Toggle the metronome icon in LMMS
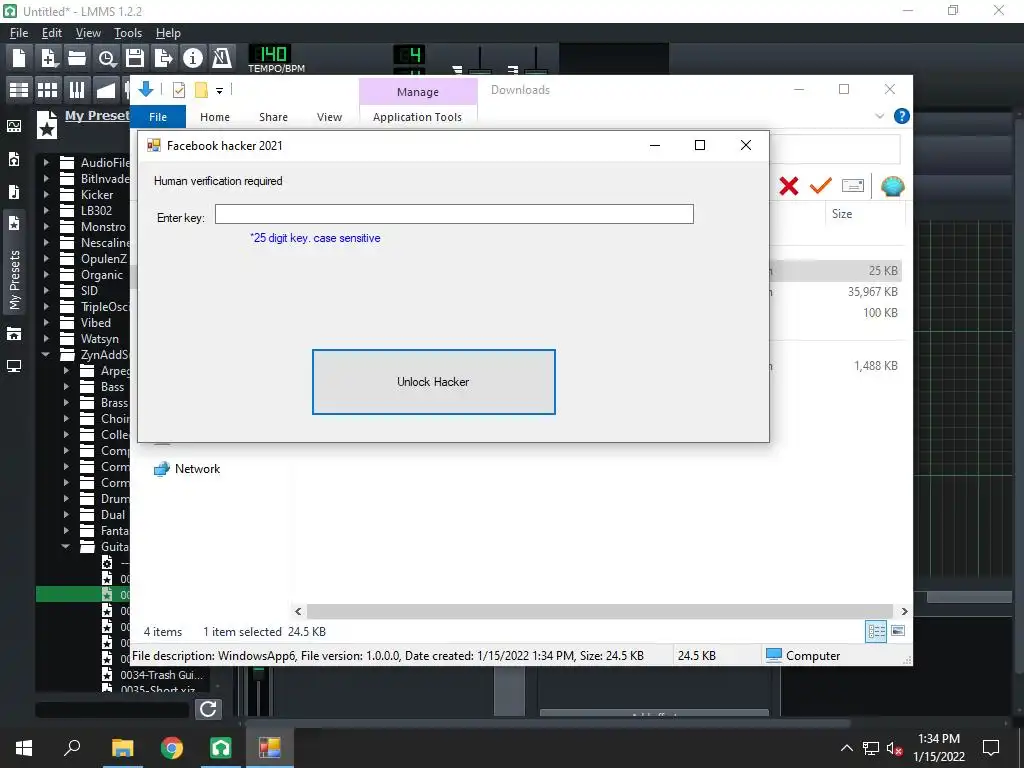Screen dimensions: 1024x768 pyautogui.click(x=221, y=58)
